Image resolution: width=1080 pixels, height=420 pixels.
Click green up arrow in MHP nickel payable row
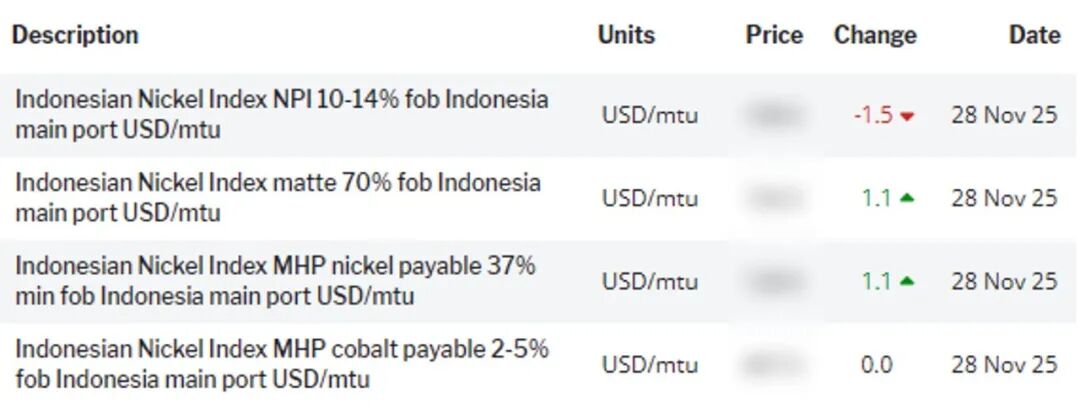[907, 281]
